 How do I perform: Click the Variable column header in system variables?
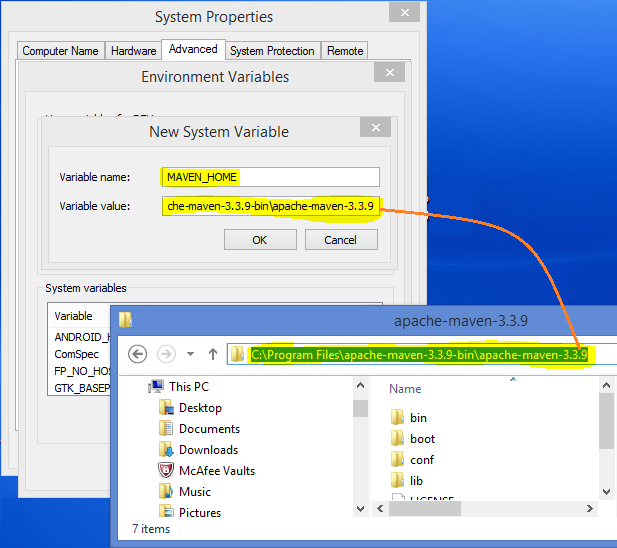(73, 316)
